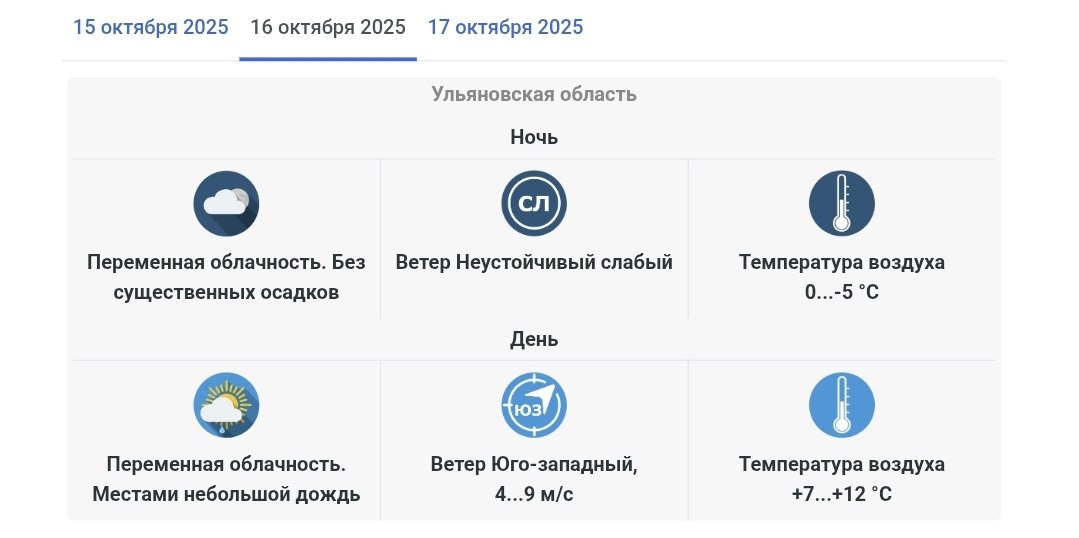The height and width of the screenshot is (538, 1079).
Task: Click the Местами небольшой дождь forecast text
Action: (x=226, y=495)
